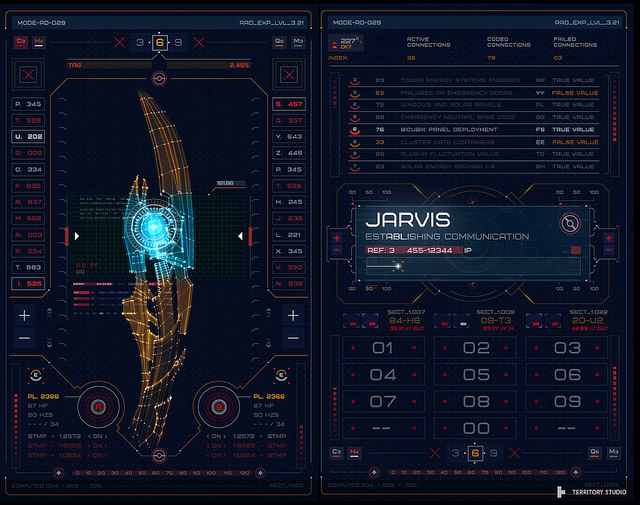Select the S. 457 value box
The image size is (640, 505).
click(289, 104)
